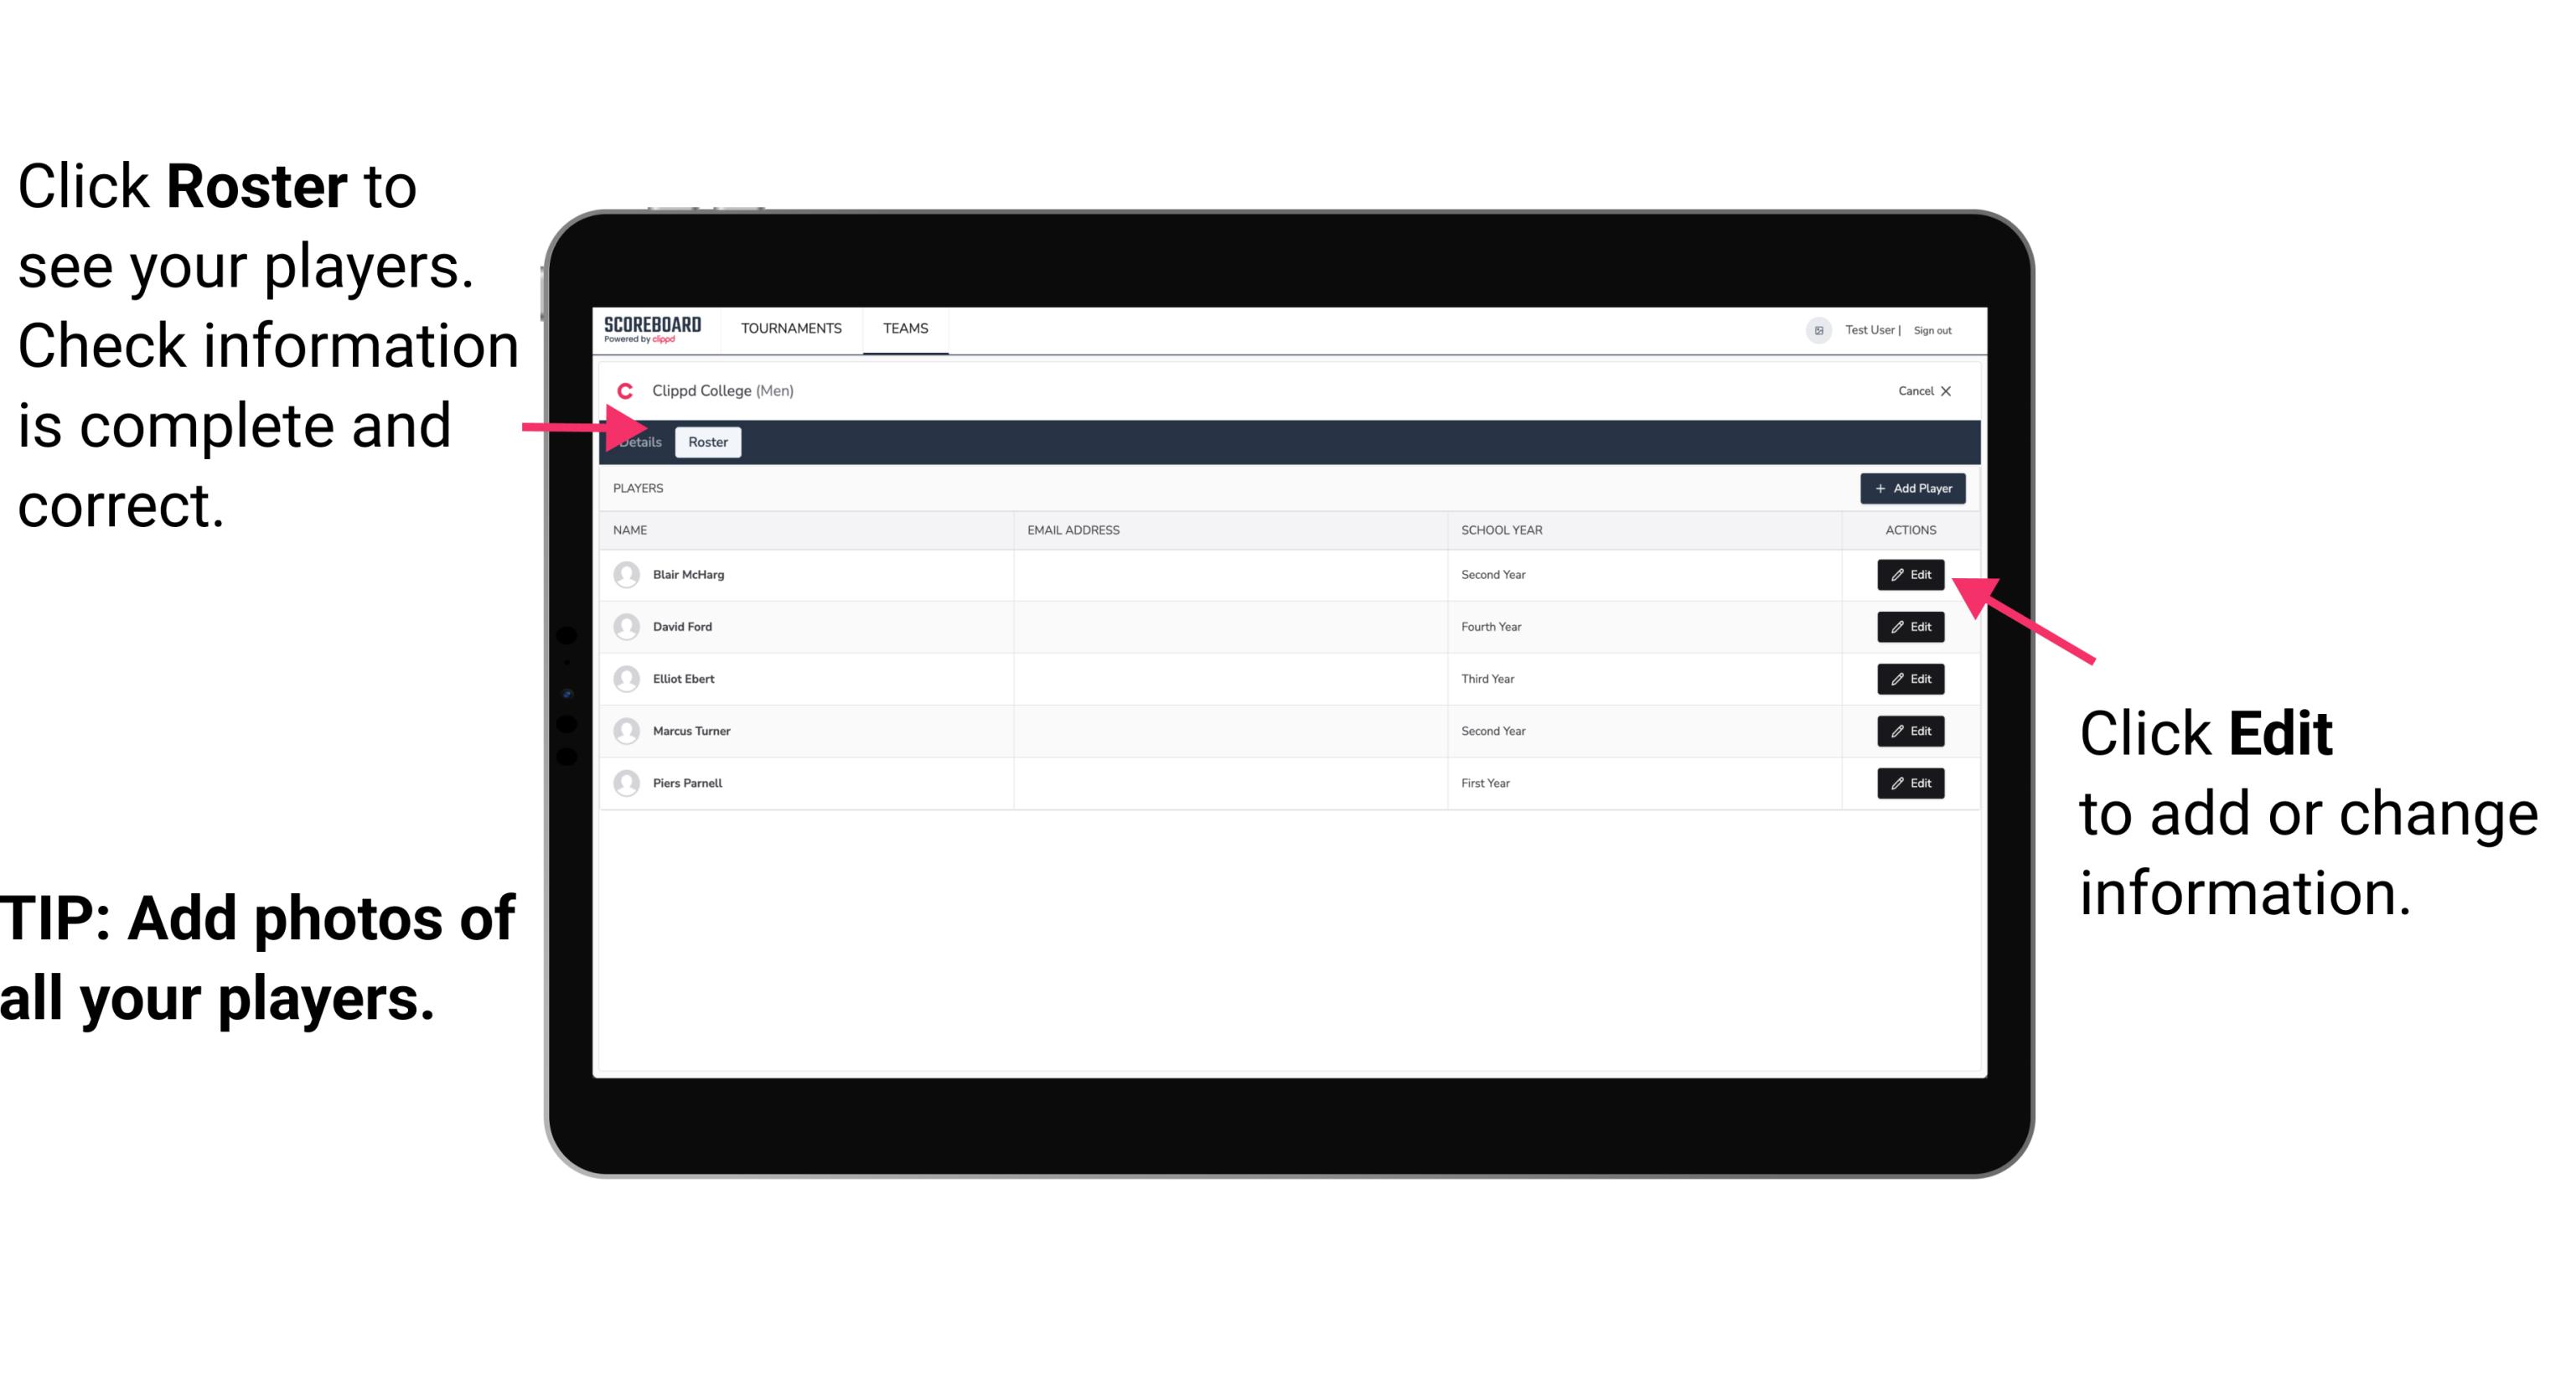
Task: Click the edit icon for Marcus Turner
Action: coord(1907,731)
